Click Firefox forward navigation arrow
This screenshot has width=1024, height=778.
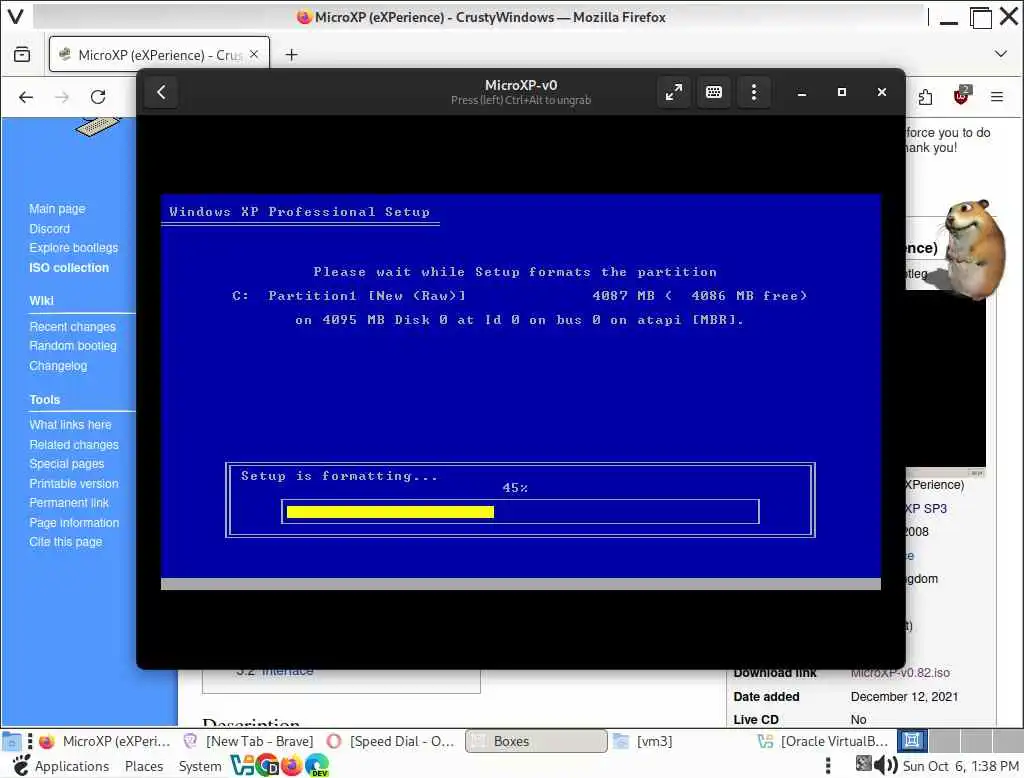pyautogui.click(x=62, y=97)
